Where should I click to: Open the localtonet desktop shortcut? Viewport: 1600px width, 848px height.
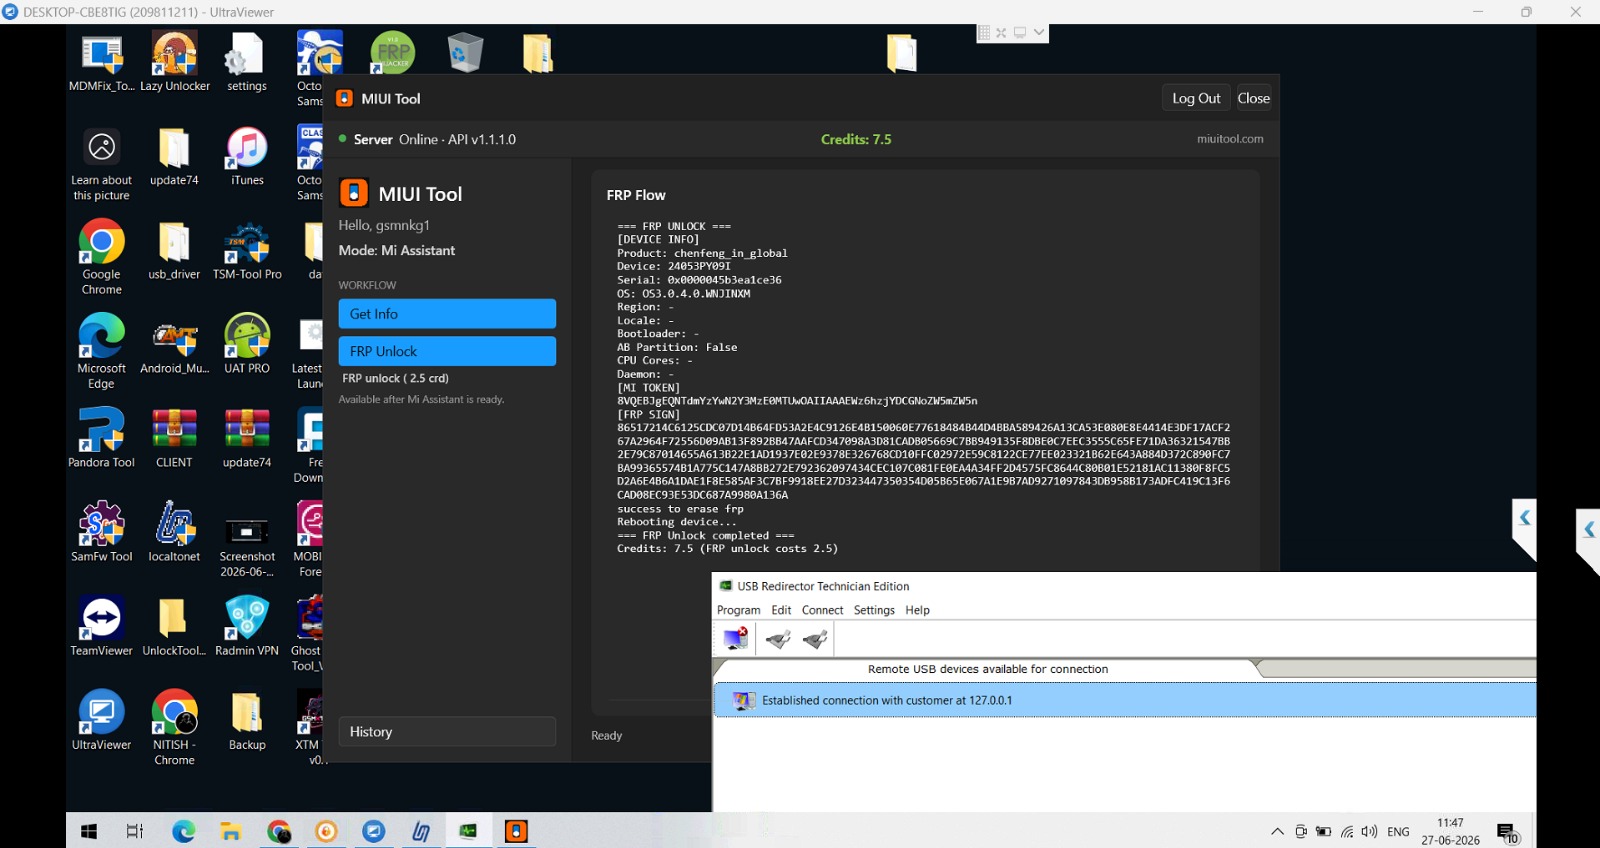[x=174, y=533]
